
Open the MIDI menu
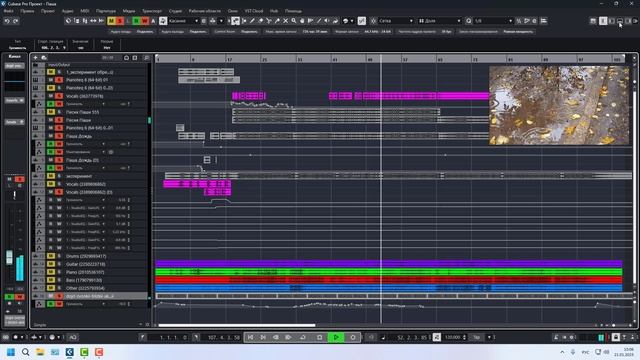(x=84, y=11)
